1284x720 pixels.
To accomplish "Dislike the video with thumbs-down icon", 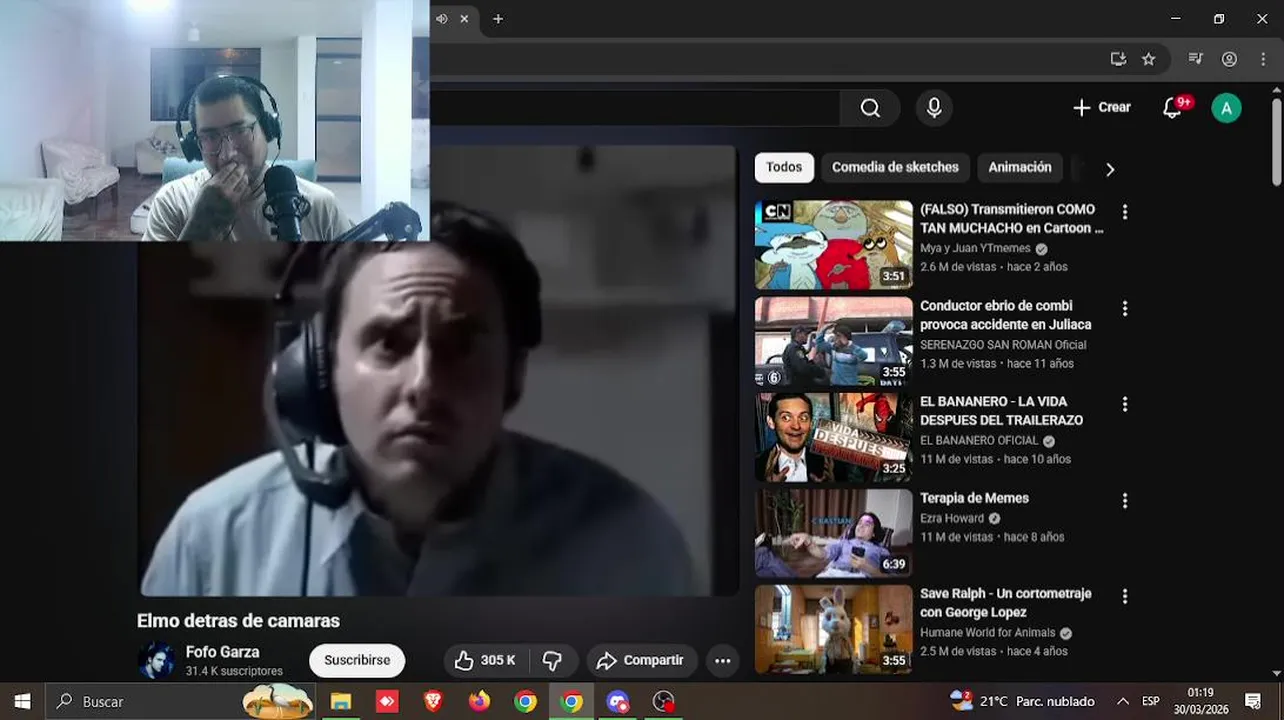I will pyautogui.click(x=552, y=660).
